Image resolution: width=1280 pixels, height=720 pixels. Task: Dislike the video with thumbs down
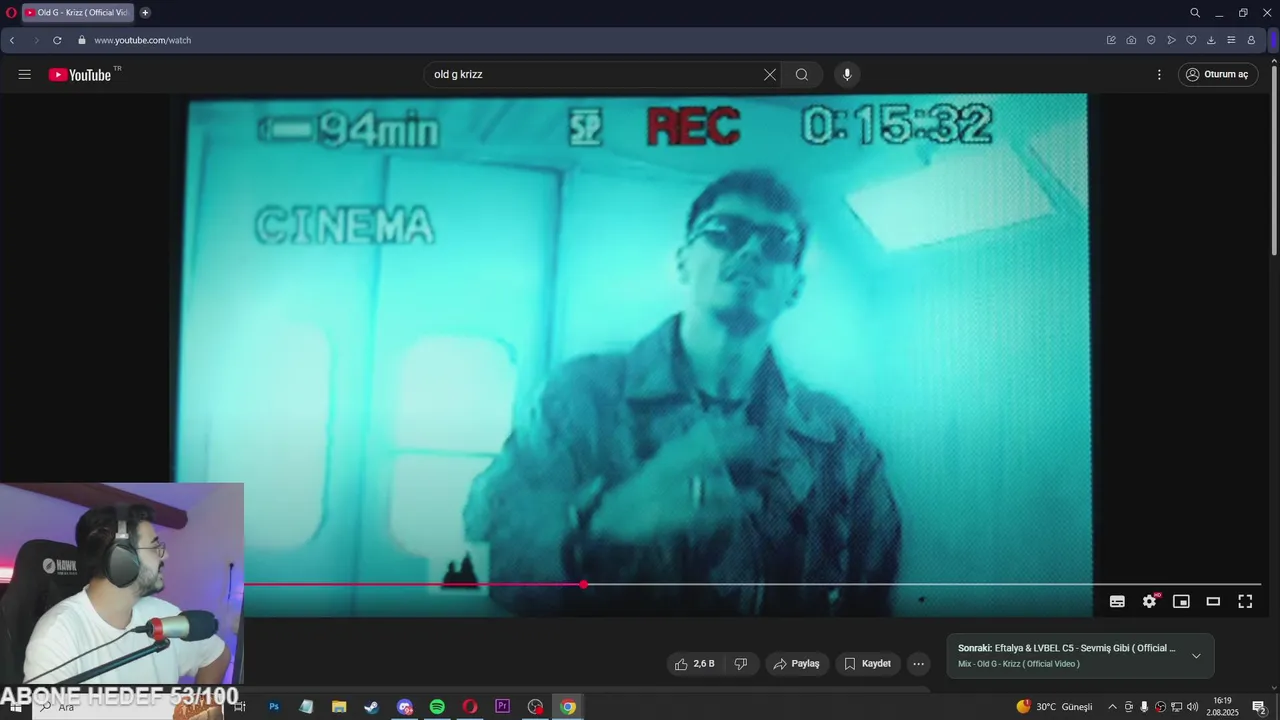pyautogui.click(x=741, y=664)
